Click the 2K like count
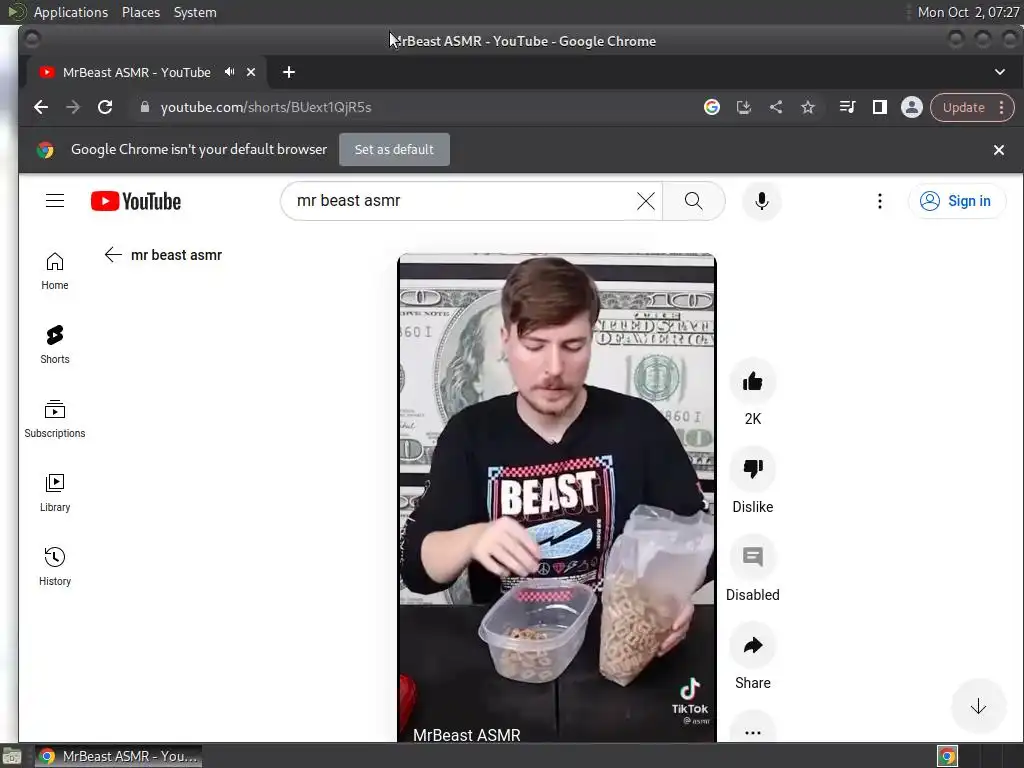The width and height of the screenshot is (1024, 768). (x=752, y=419)
